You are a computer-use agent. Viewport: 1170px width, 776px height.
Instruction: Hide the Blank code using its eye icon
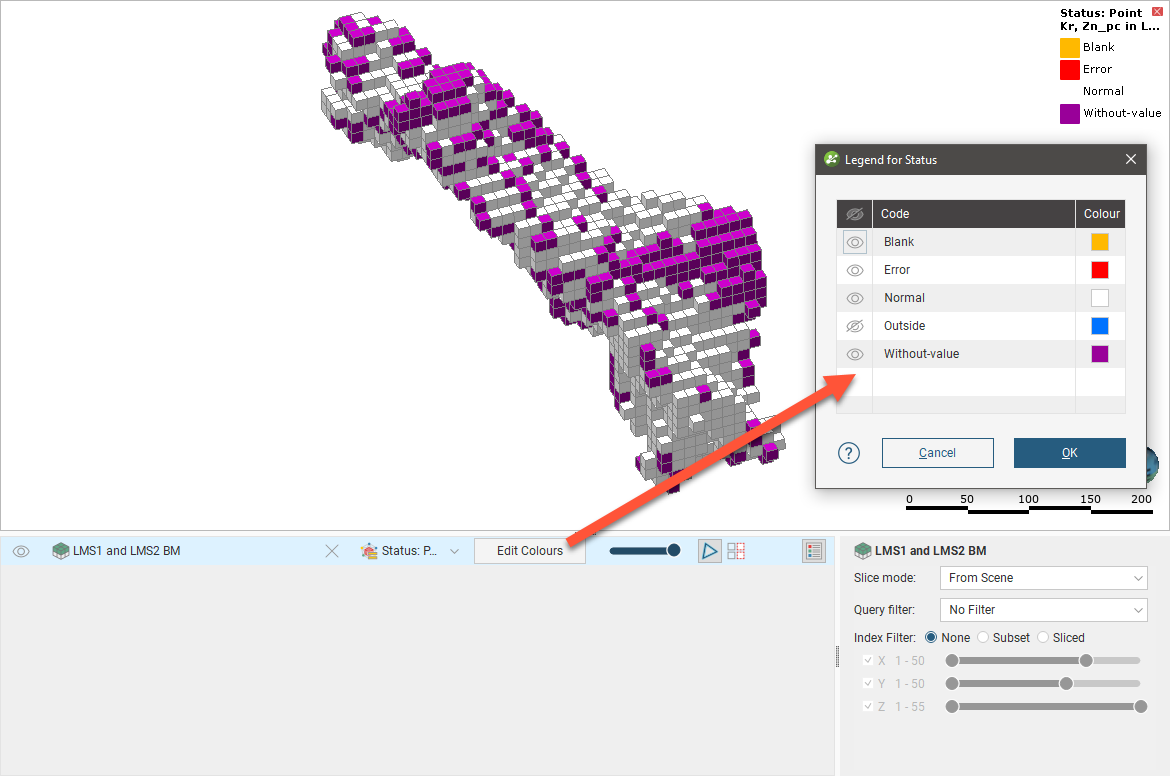point(854,242)
